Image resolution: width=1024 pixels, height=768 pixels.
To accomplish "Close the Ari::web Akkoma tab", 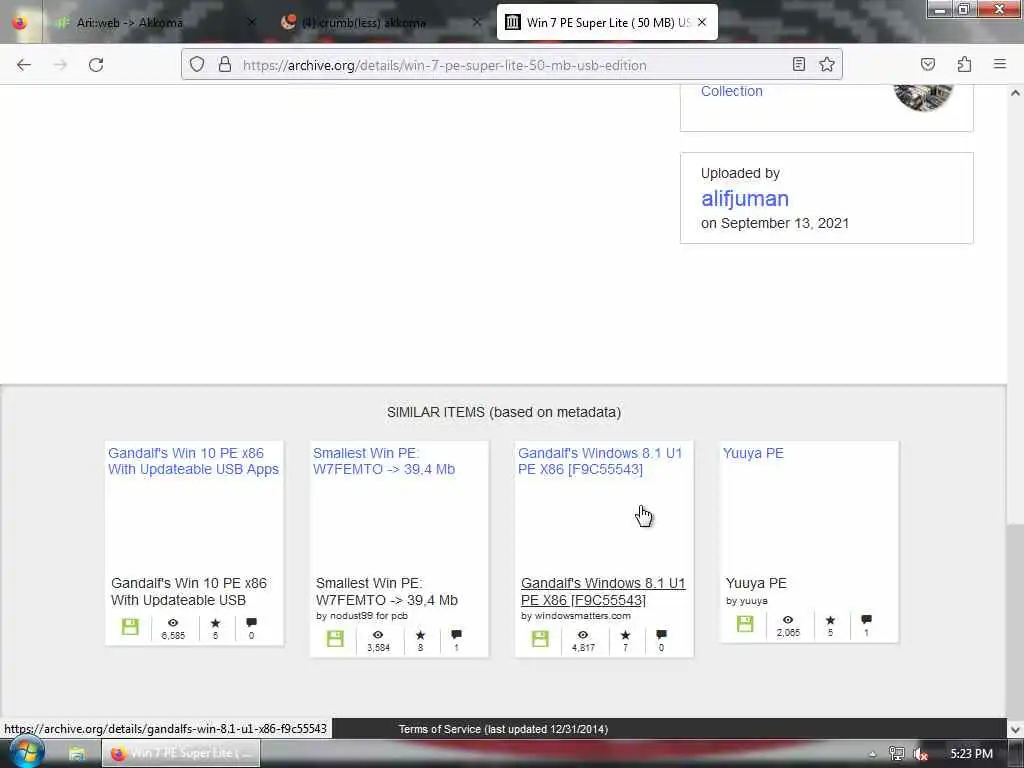I will (x=252, y=22).
